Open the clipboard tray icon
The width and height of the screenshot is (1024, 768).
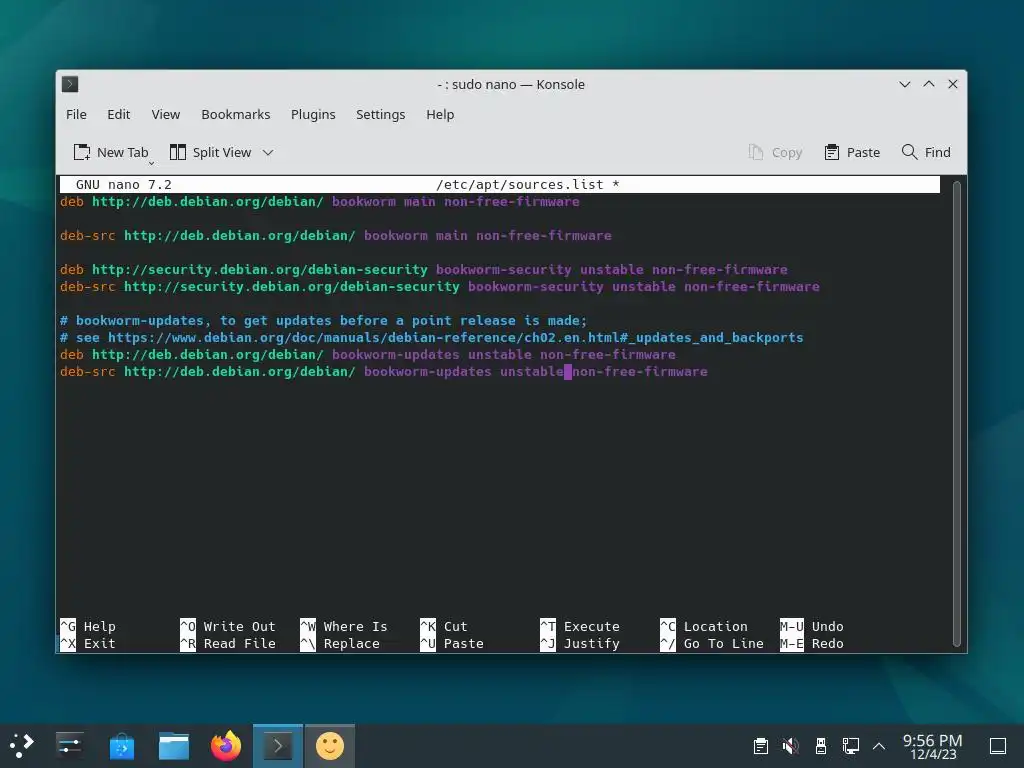tap(761, 746)
